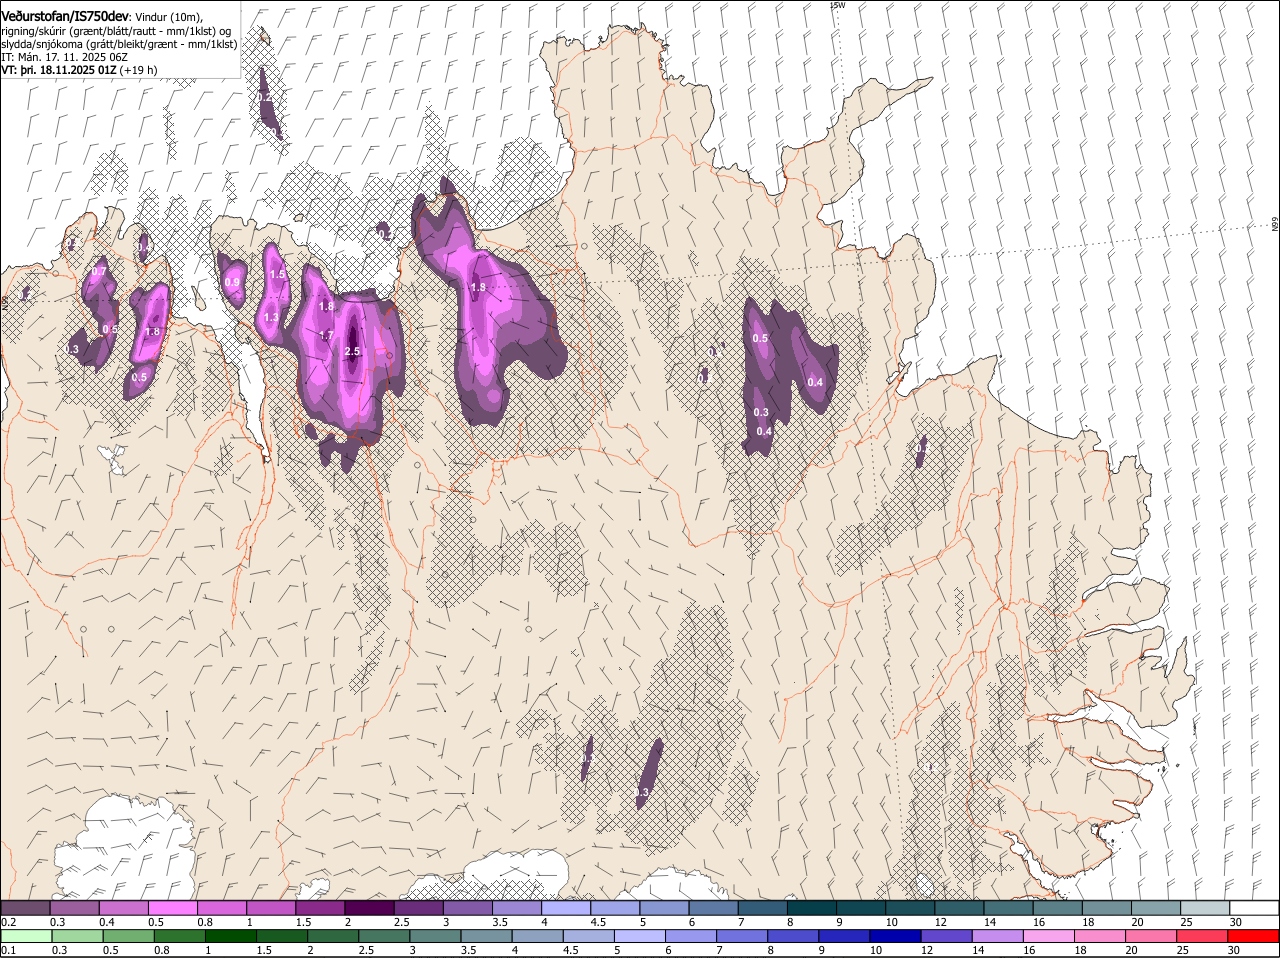Select the red 30 swatch in lower legend

coord(1253,936)
